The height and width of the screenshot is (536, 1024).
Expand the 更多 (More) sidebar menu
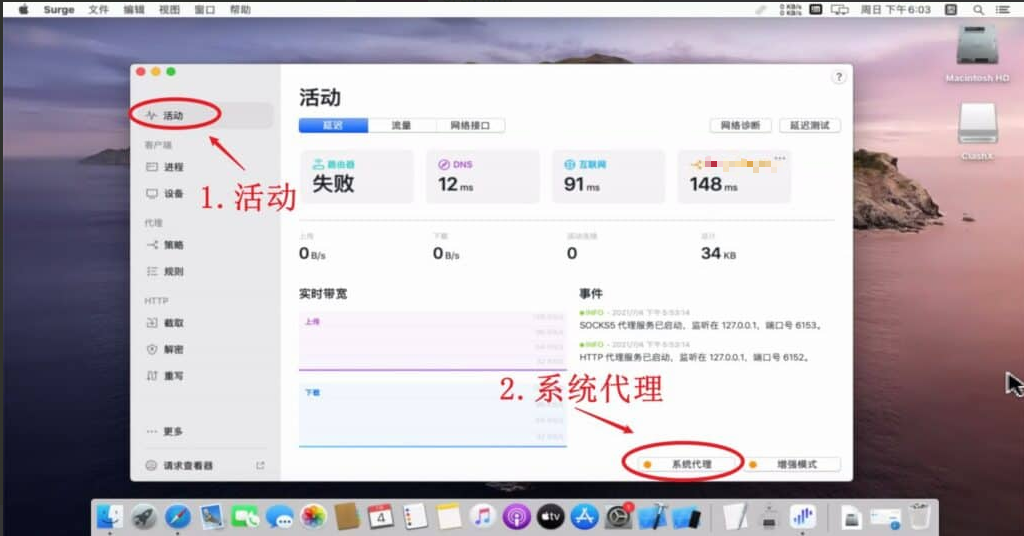click(x=172, y=432)
